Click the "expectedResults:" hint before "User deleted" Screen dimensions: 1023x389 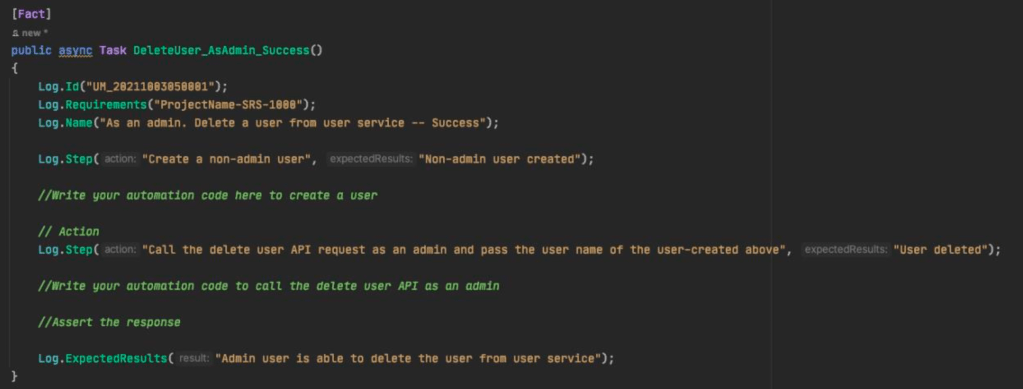point(846,250)
